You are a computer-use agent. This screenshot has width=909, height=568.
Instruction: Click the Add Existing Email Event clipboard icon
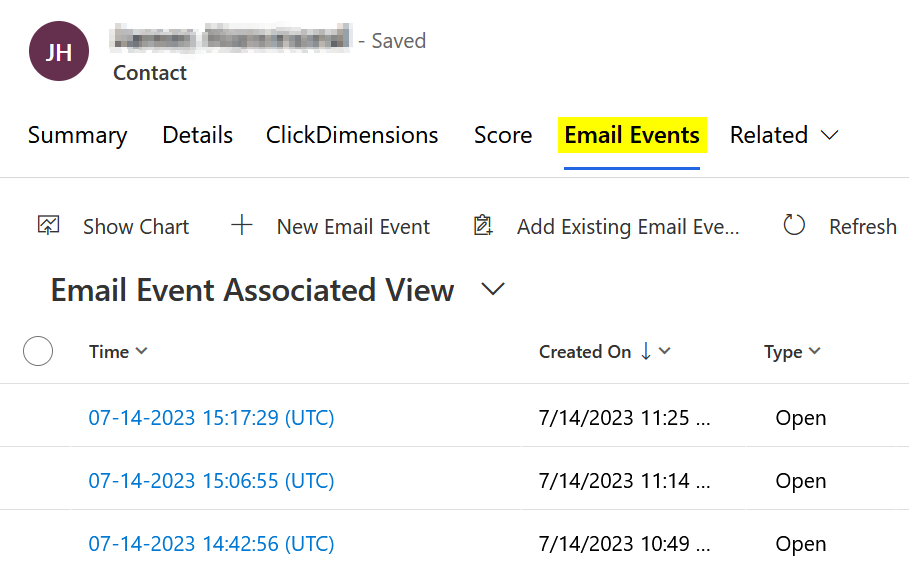[483, 225]
